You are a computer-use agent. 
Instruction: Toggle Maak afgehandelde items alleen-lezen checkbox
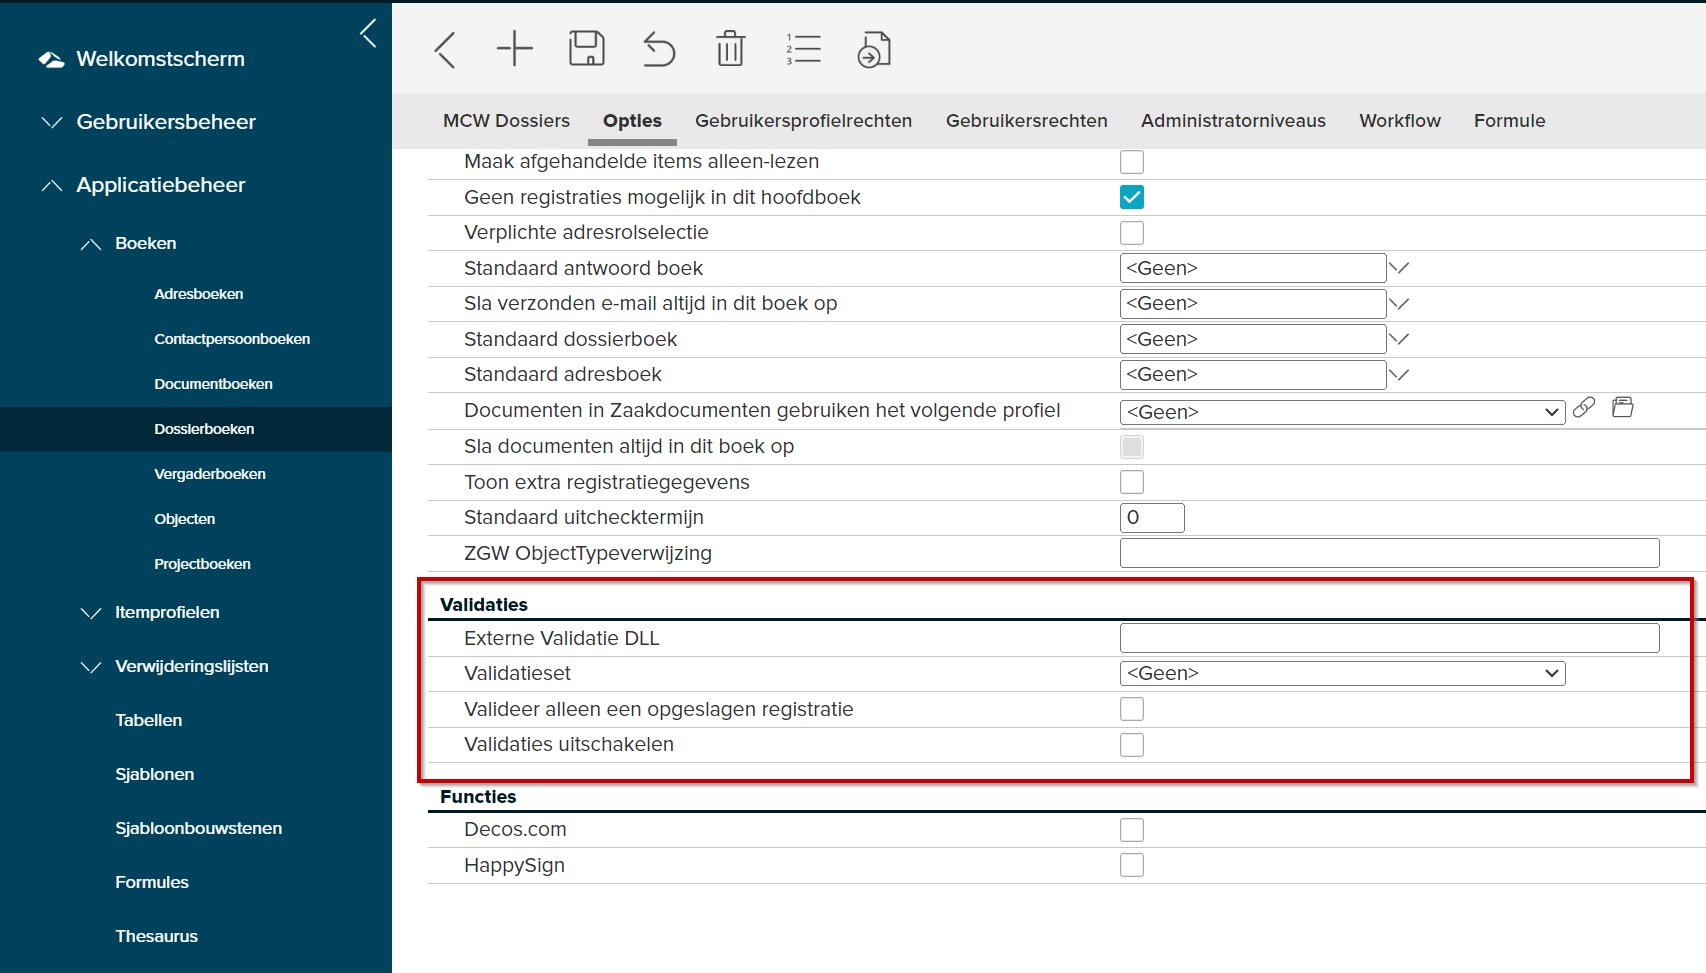point(1132,162)
